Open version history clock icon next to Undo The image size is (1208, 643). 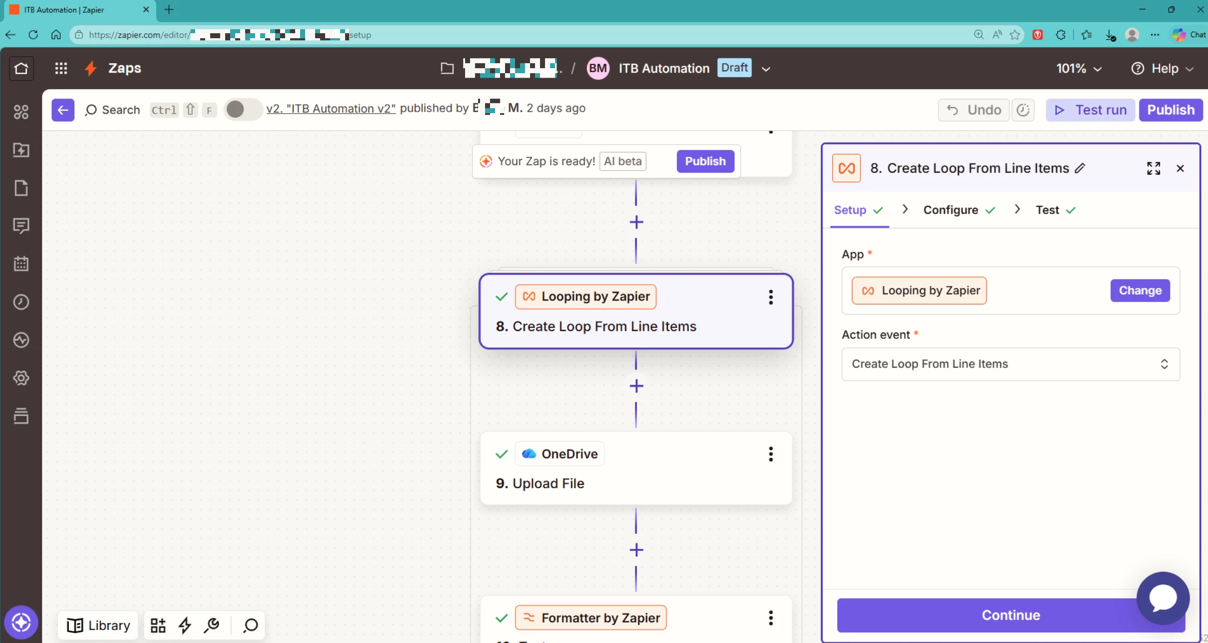point(1023,110)
